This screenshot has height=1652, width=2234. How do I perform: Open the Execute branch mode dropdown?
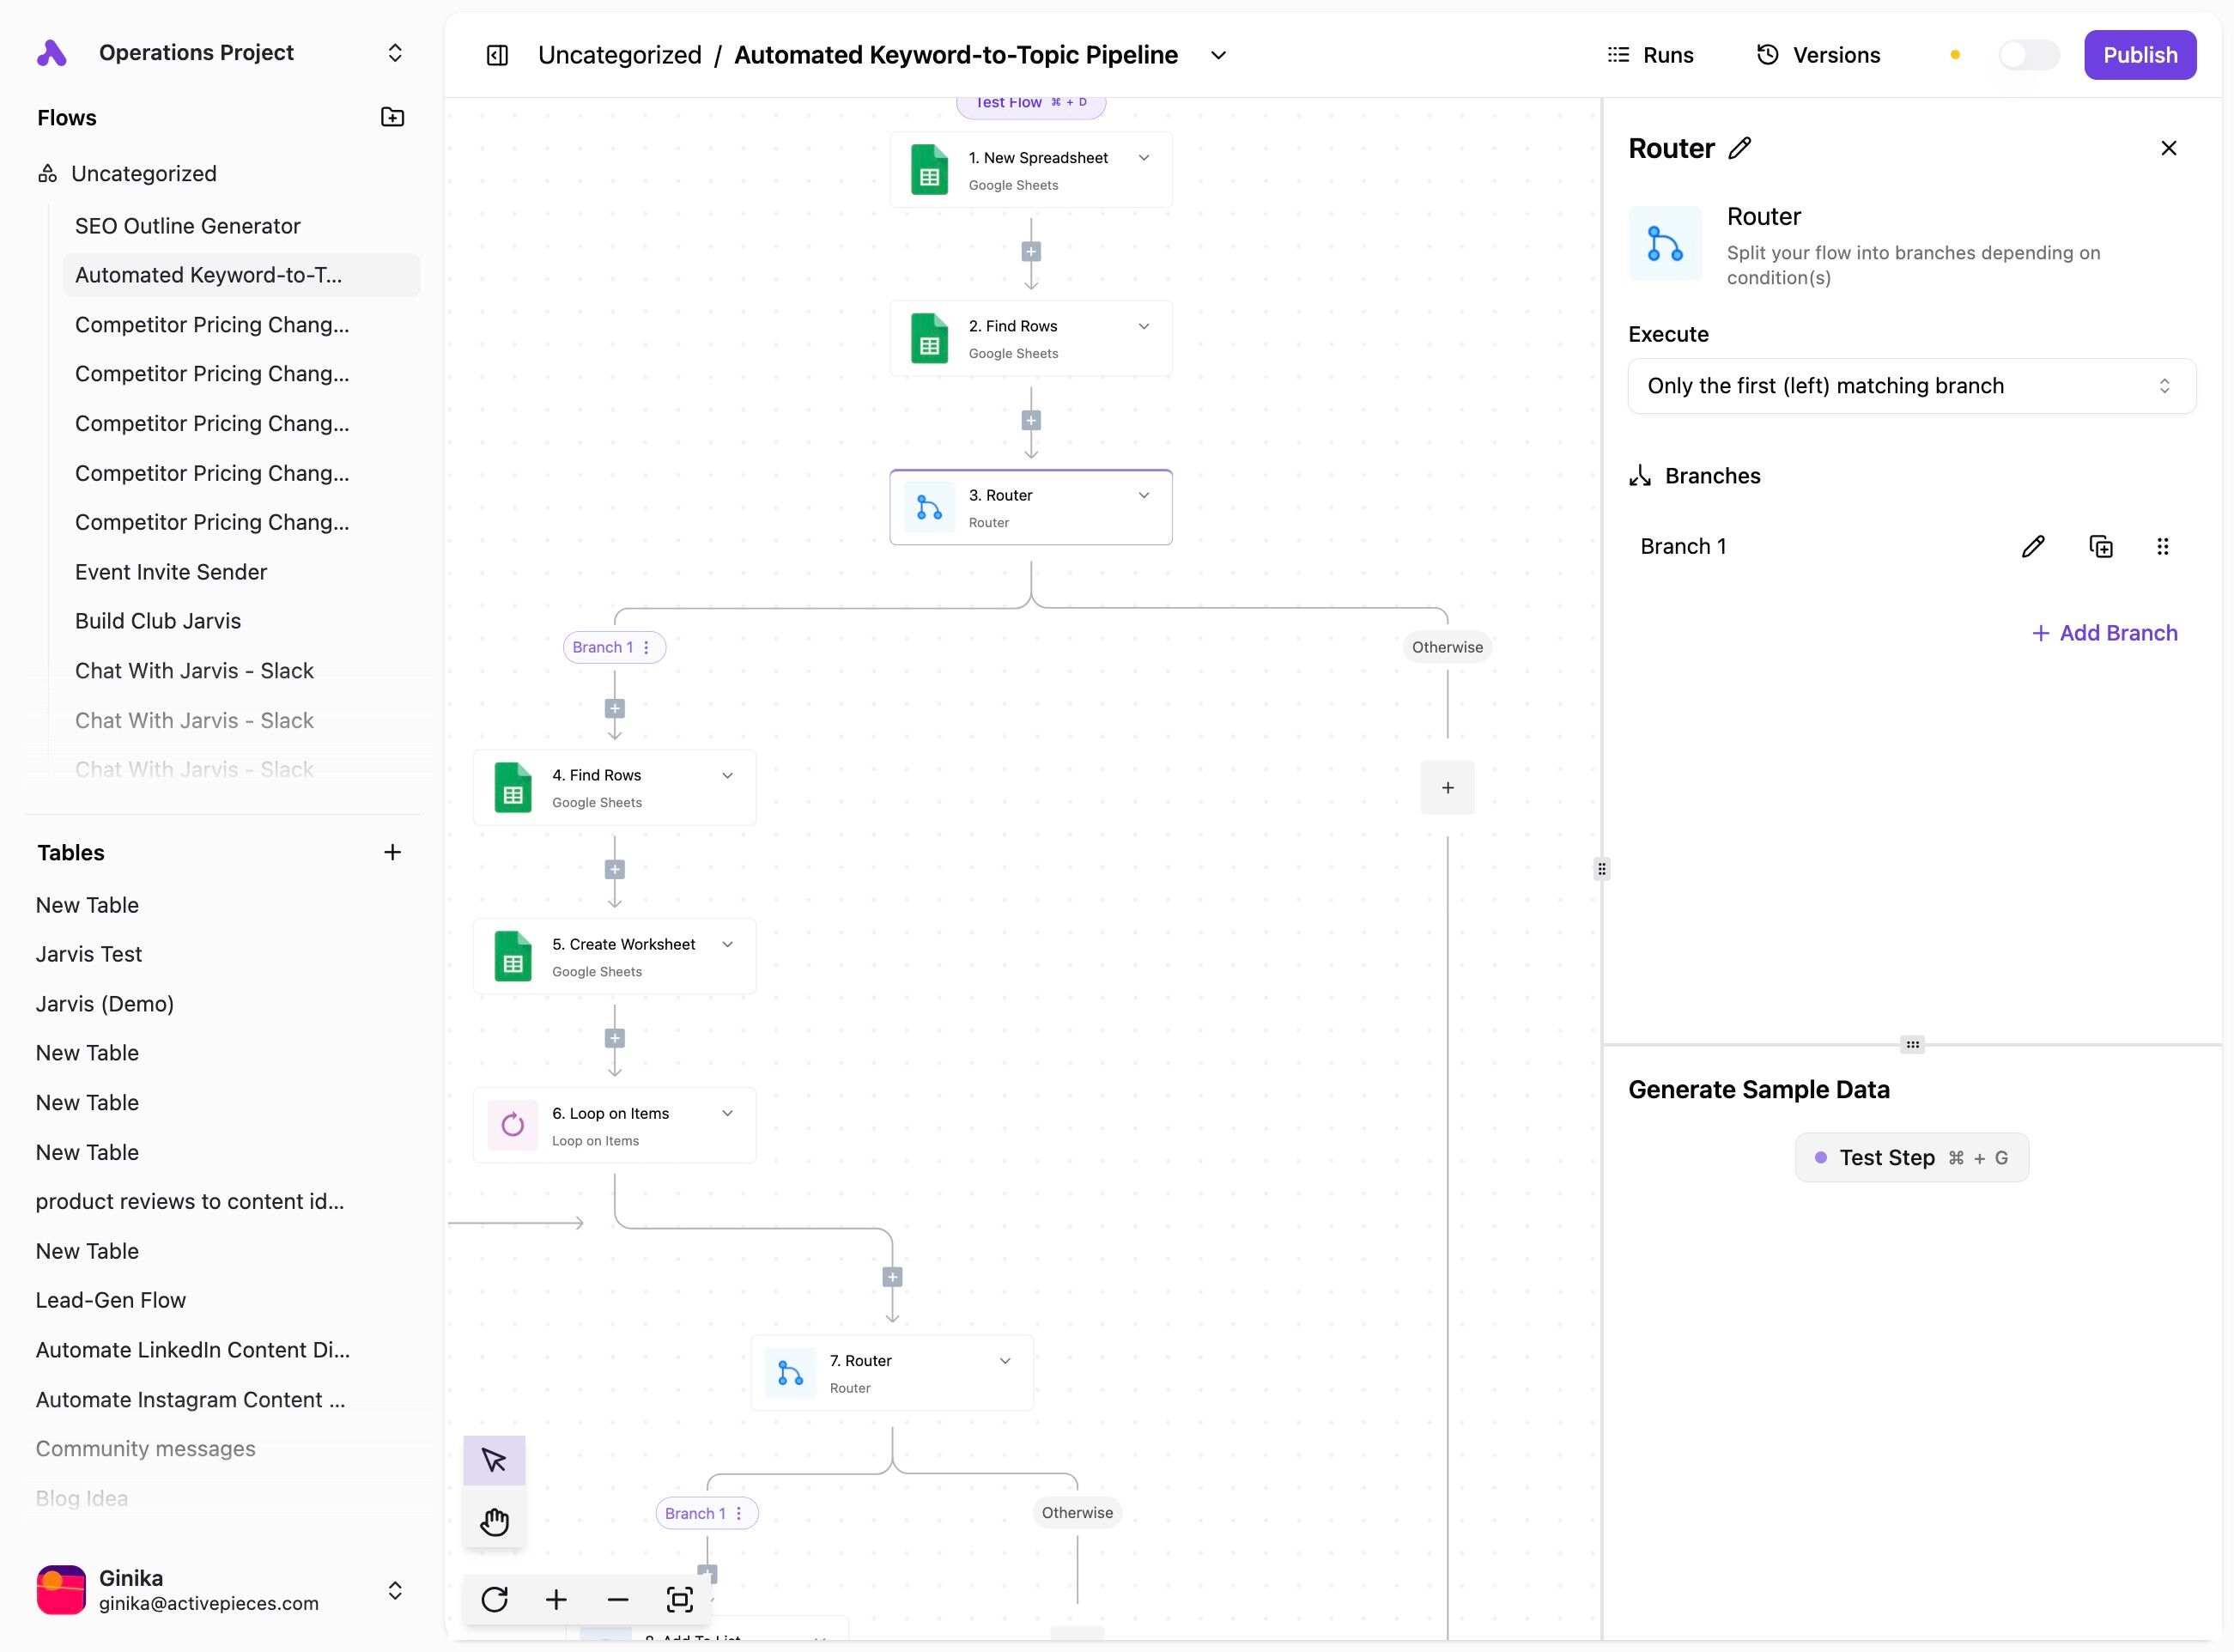point(1911,386)
